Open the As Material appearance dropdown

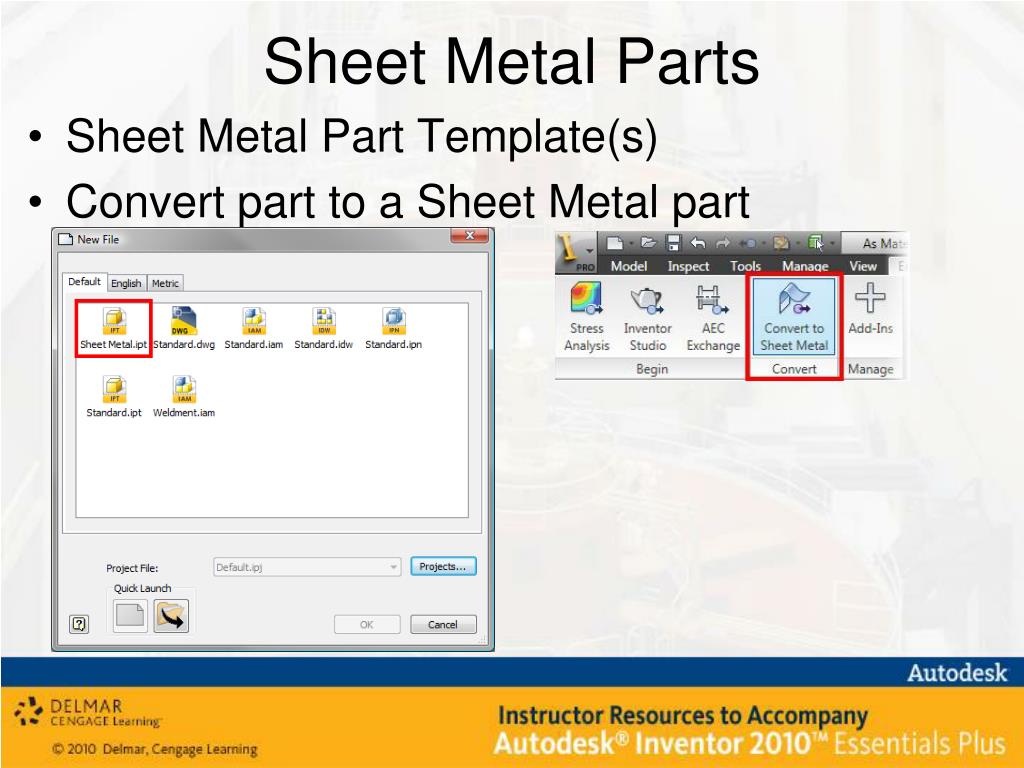tap(875, 244)
